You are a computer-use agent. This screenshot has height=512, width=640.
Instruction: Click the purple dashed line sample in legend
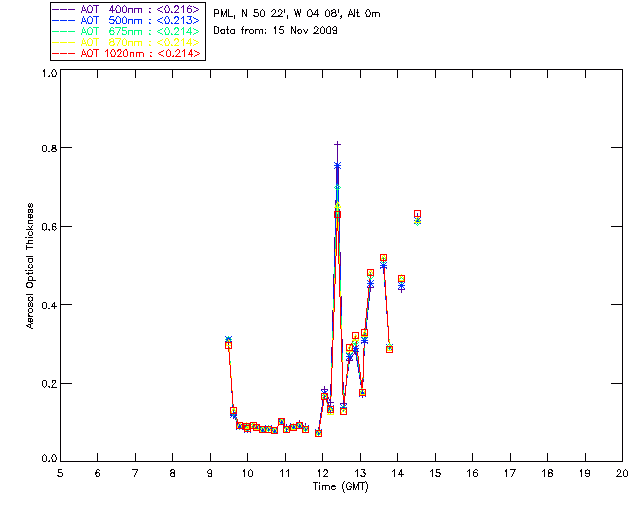click(64, 9)
